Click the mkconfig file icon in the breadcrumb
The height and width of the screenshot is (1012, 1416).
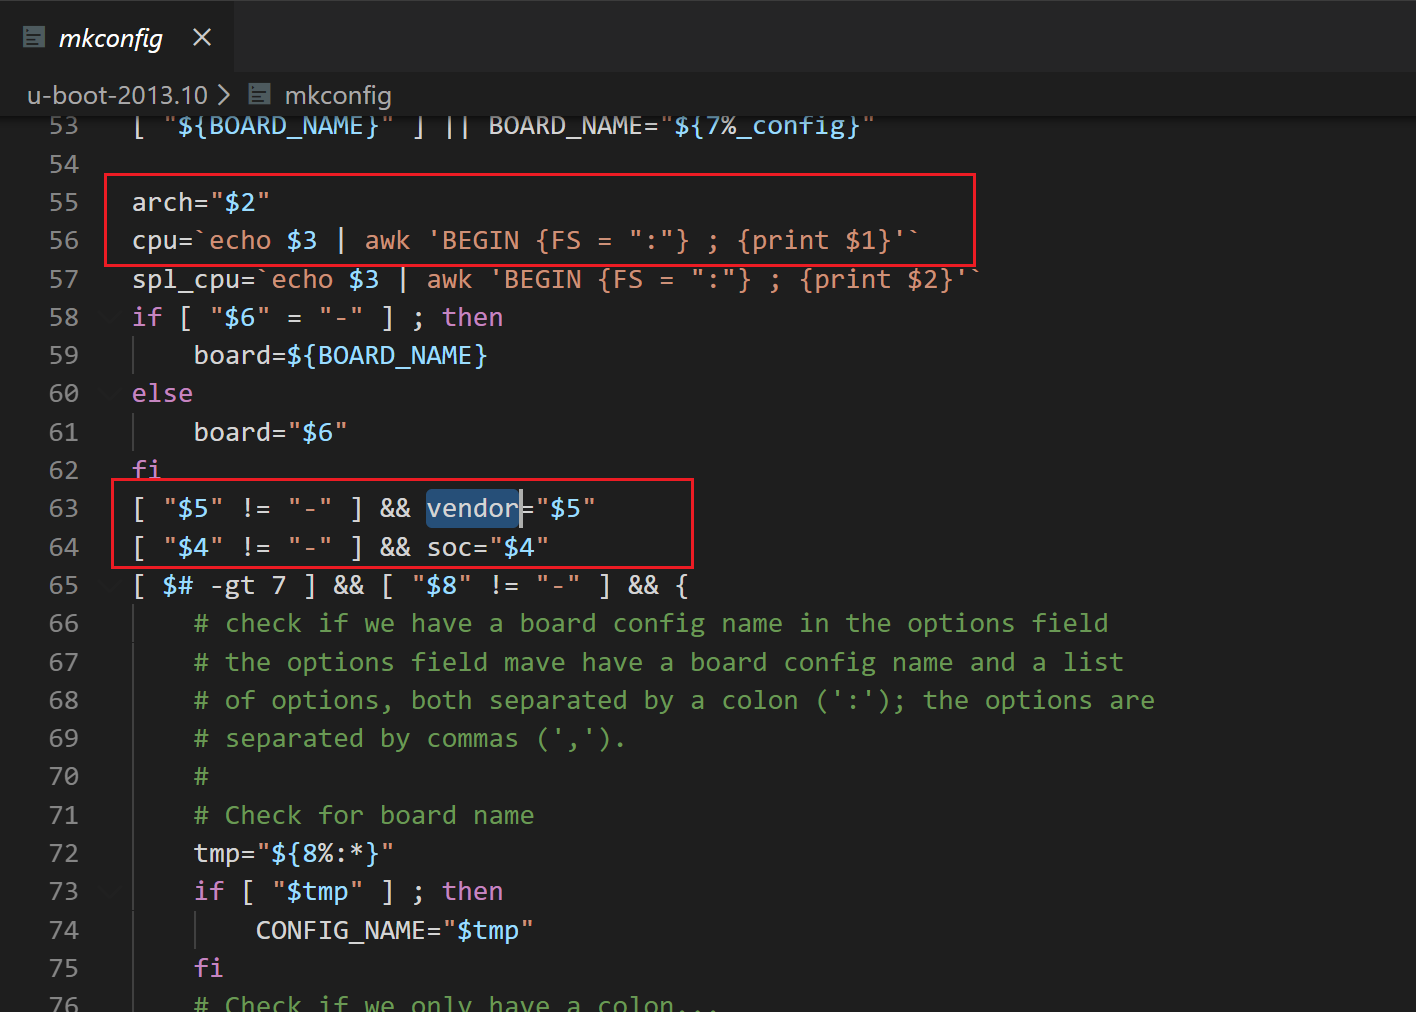click(259, 95)
